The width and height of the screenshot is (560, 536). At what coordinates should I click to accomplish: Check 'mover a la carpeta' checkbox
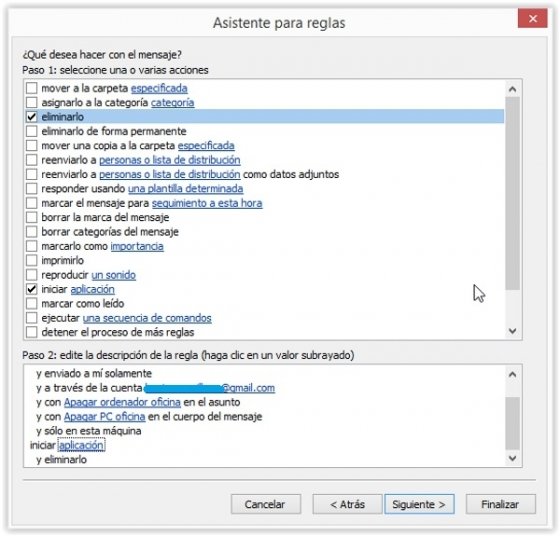pyautogui.click(x=31, y=88)
